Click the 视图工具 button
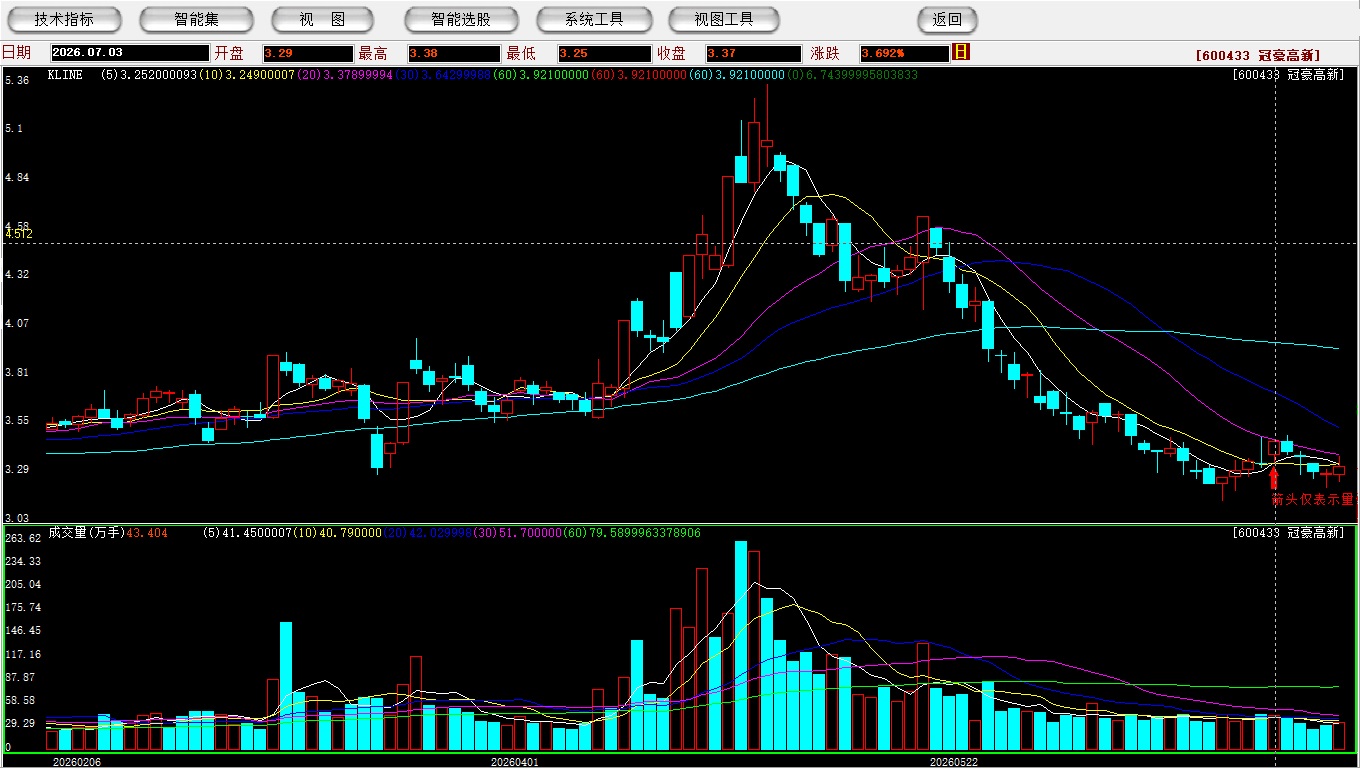This screenshot has height=768, width=1360. (725, 19)
